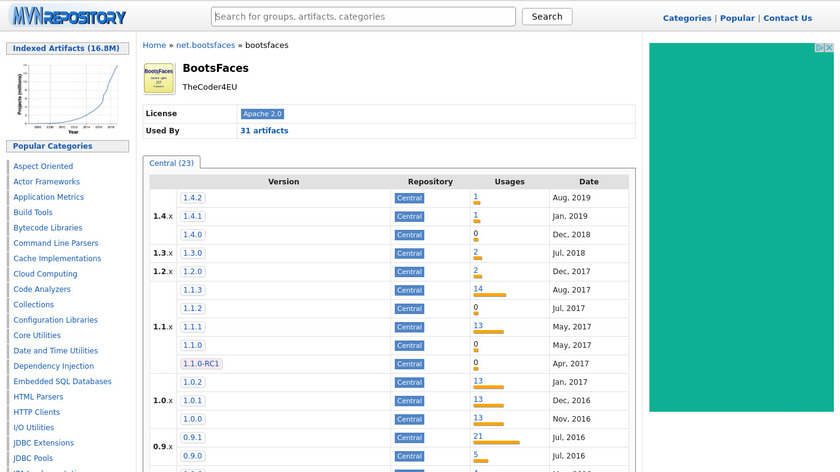The image size is (840, 472).
Task: Click the MVNRepository logo
Action: point(68,16)
